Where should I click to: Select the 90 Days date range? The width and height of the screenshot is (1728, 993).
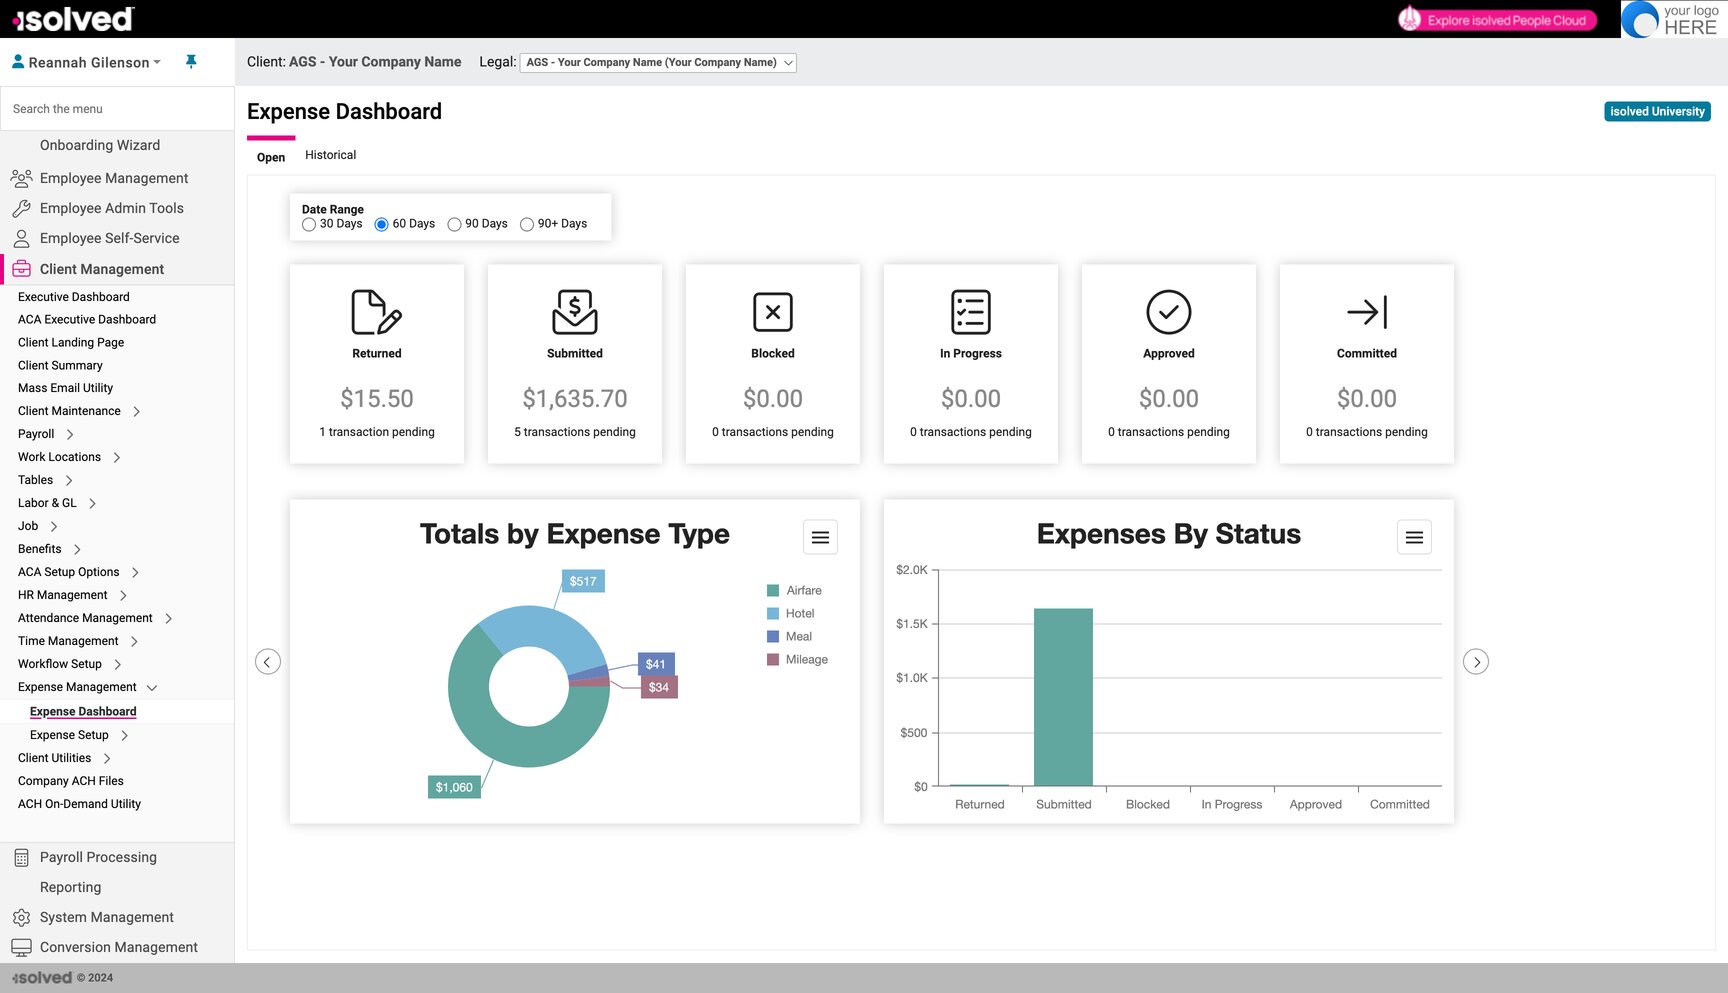pyautogui.click(x=454, y=225)
